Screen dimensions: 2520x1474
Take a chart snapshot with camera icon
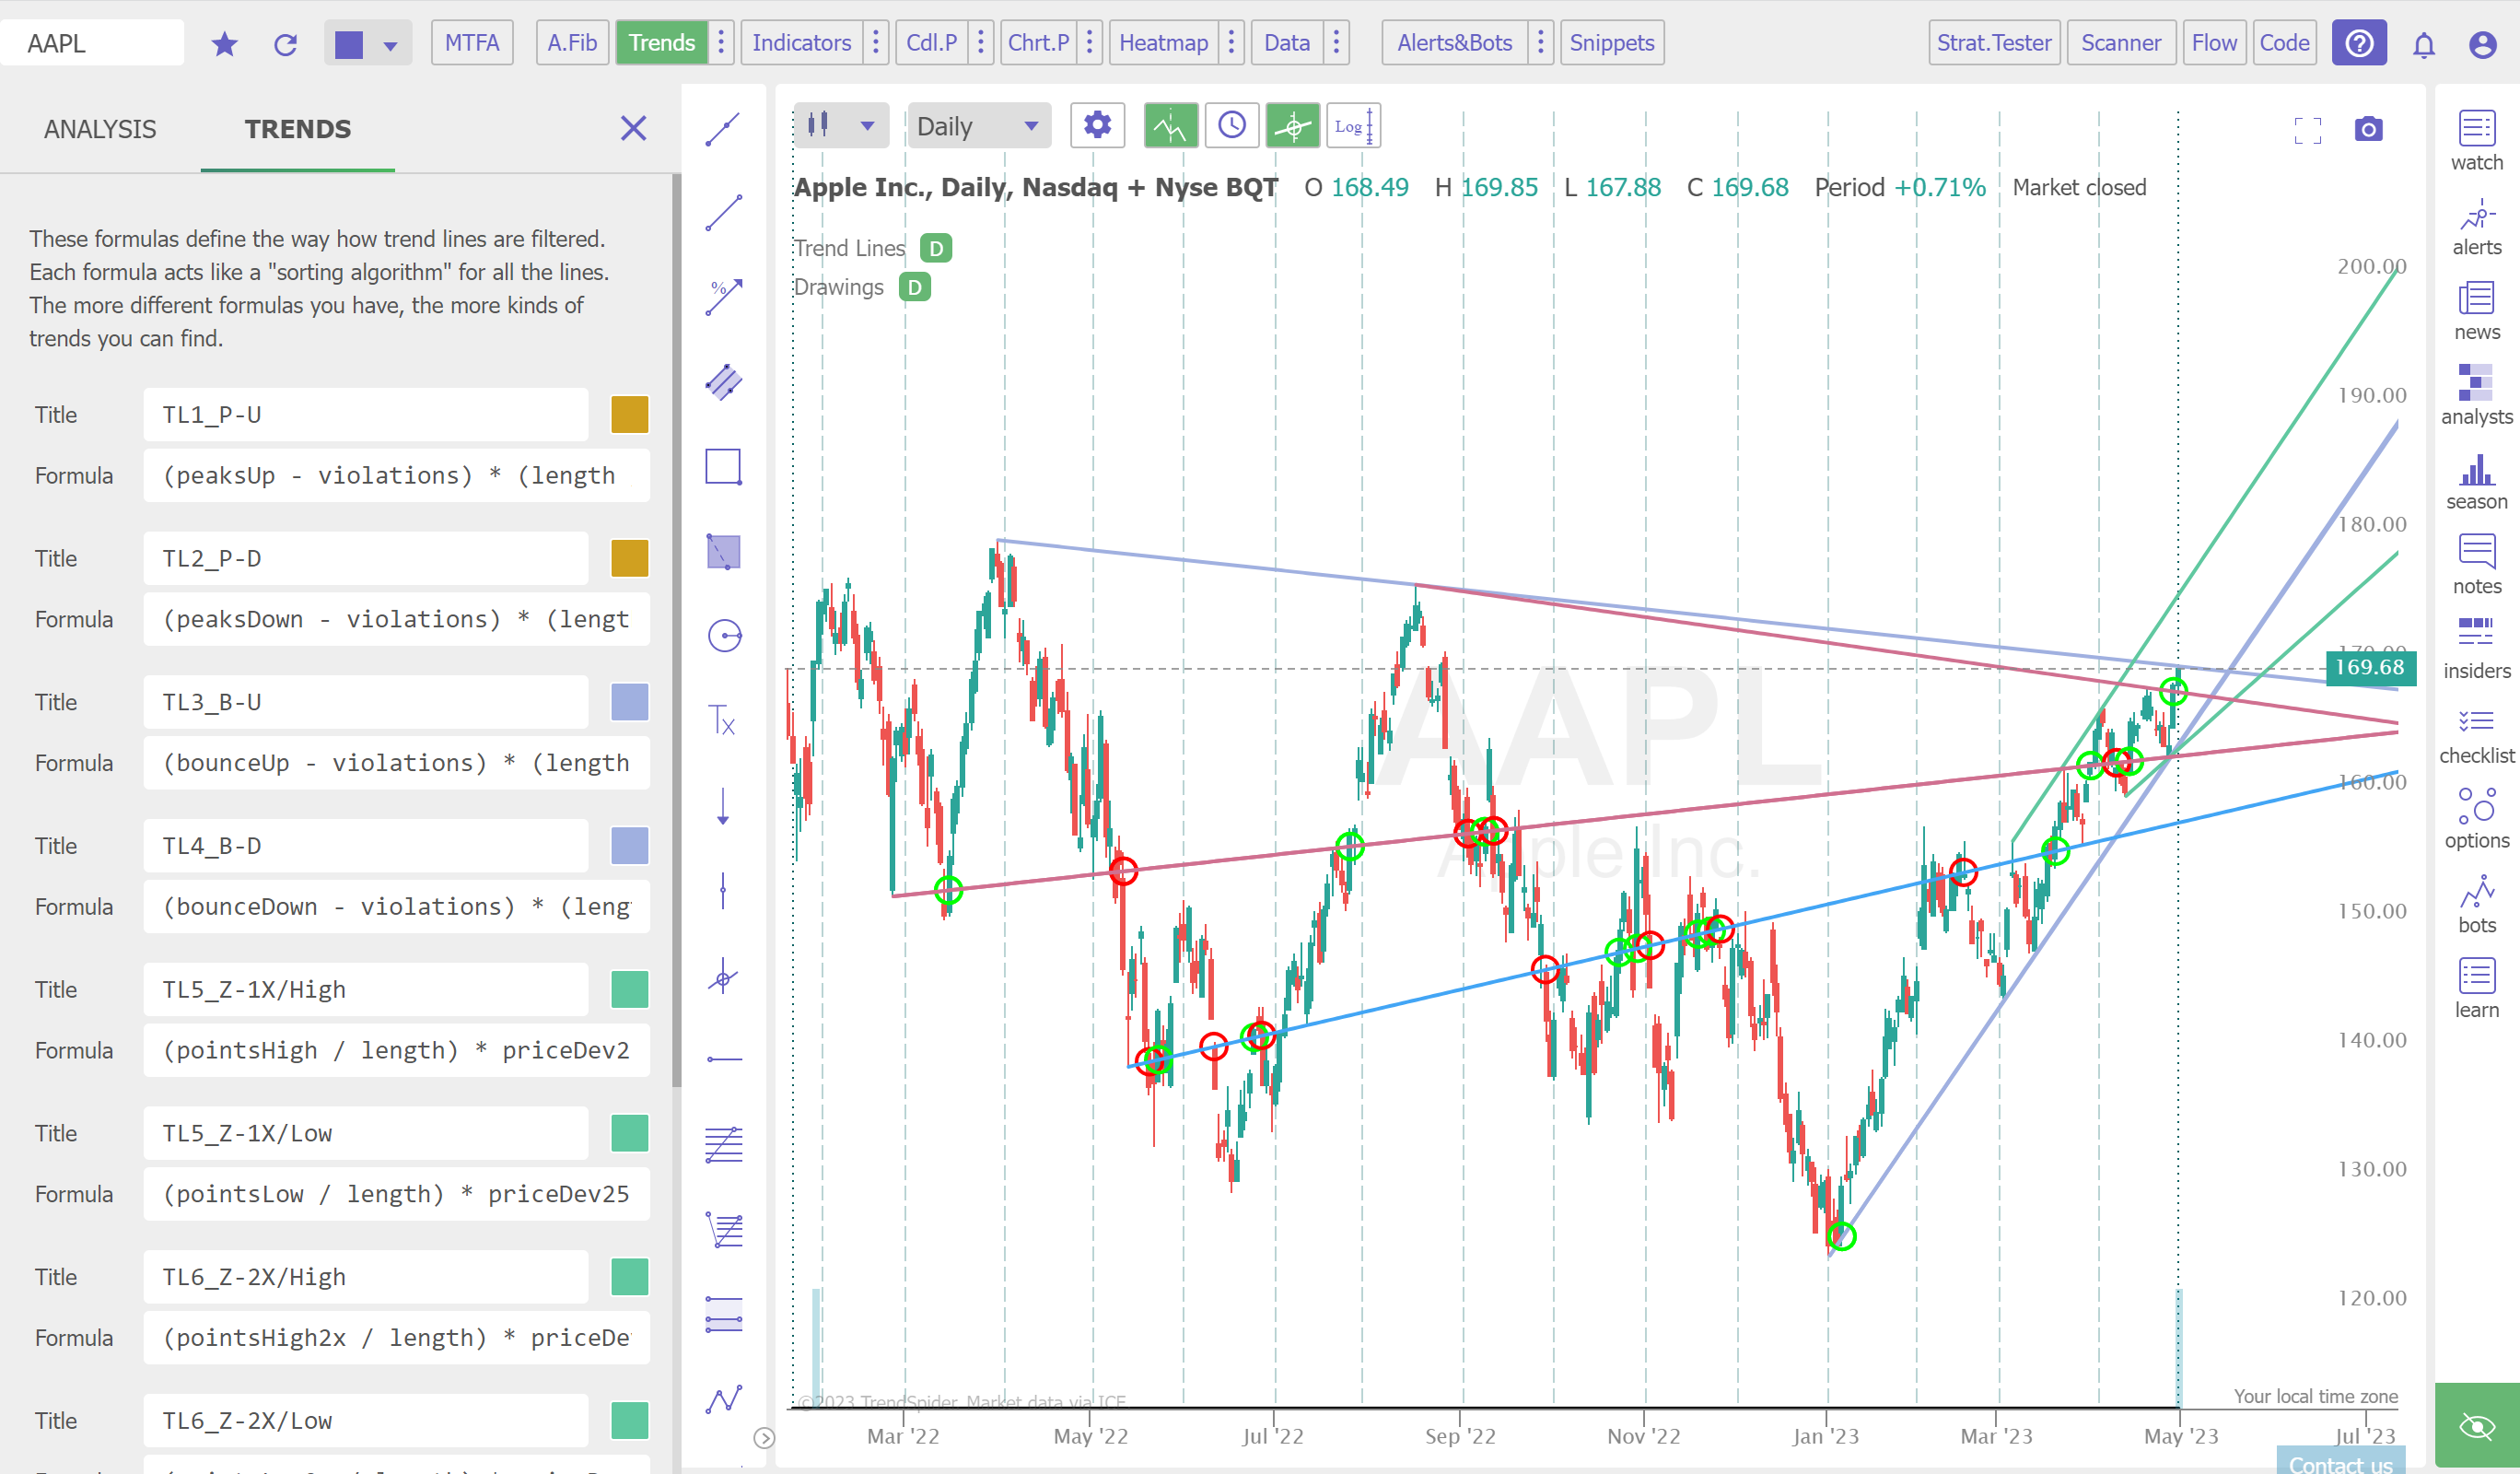pyautogui.click(x=2368, y=129)
